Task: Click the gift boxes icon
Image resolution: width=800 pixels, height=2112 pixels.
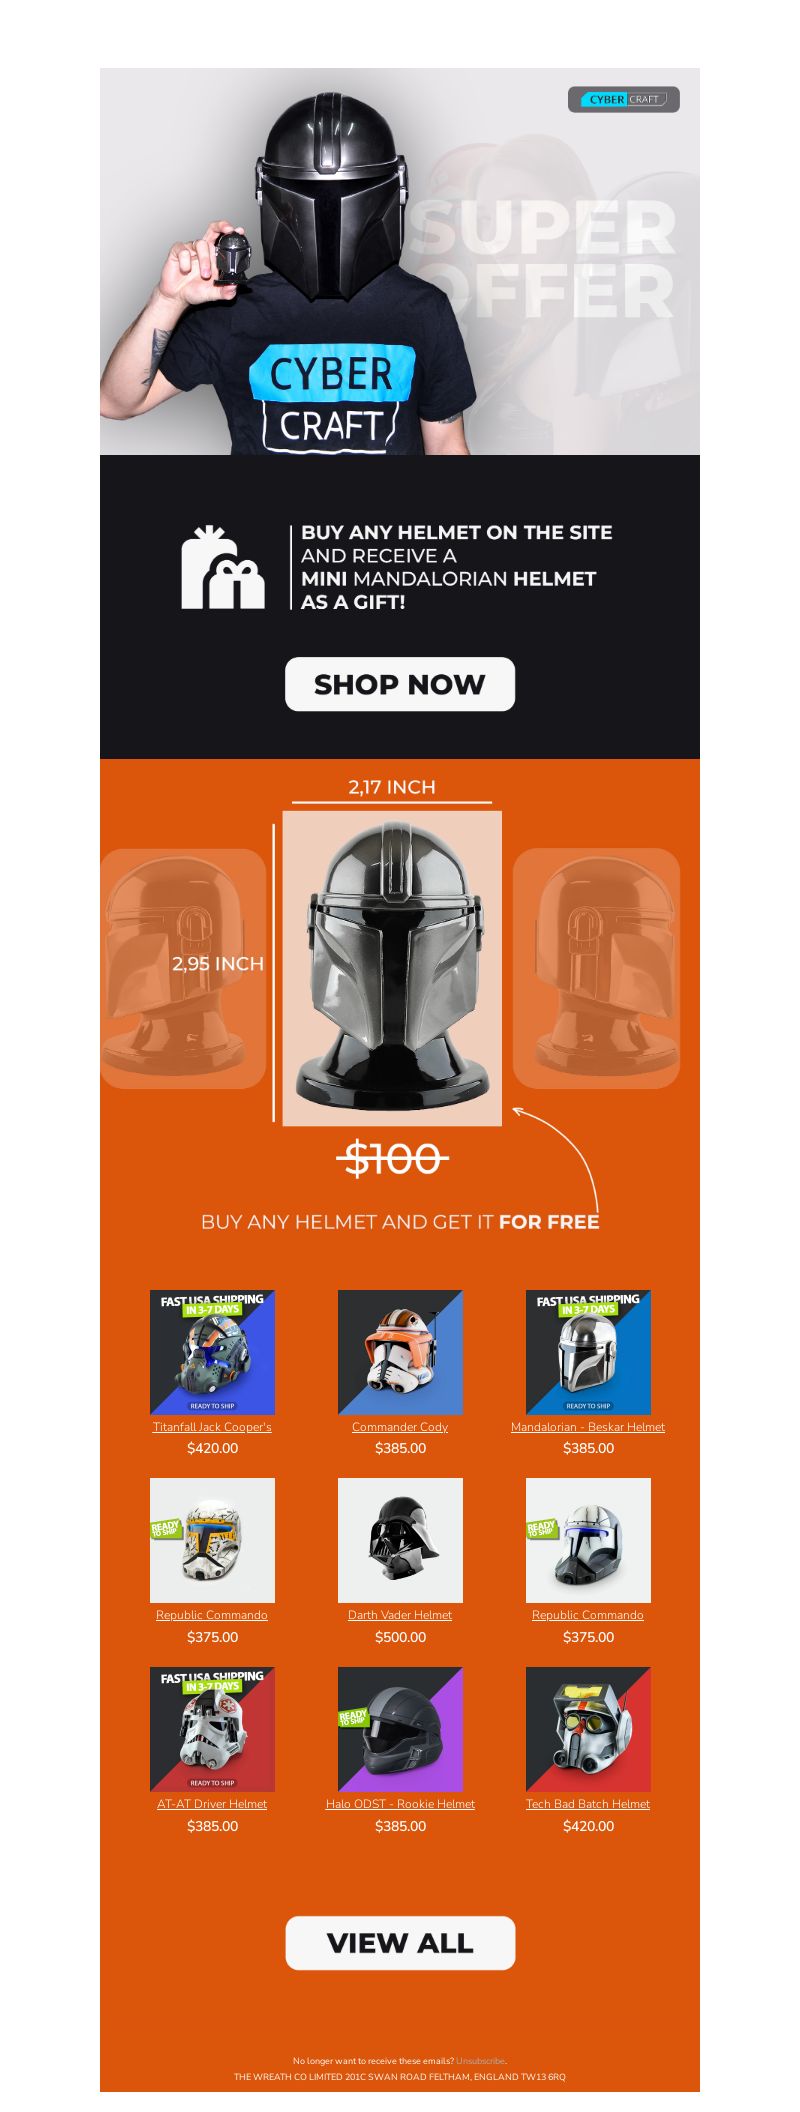Action: (x=223, y=567)
